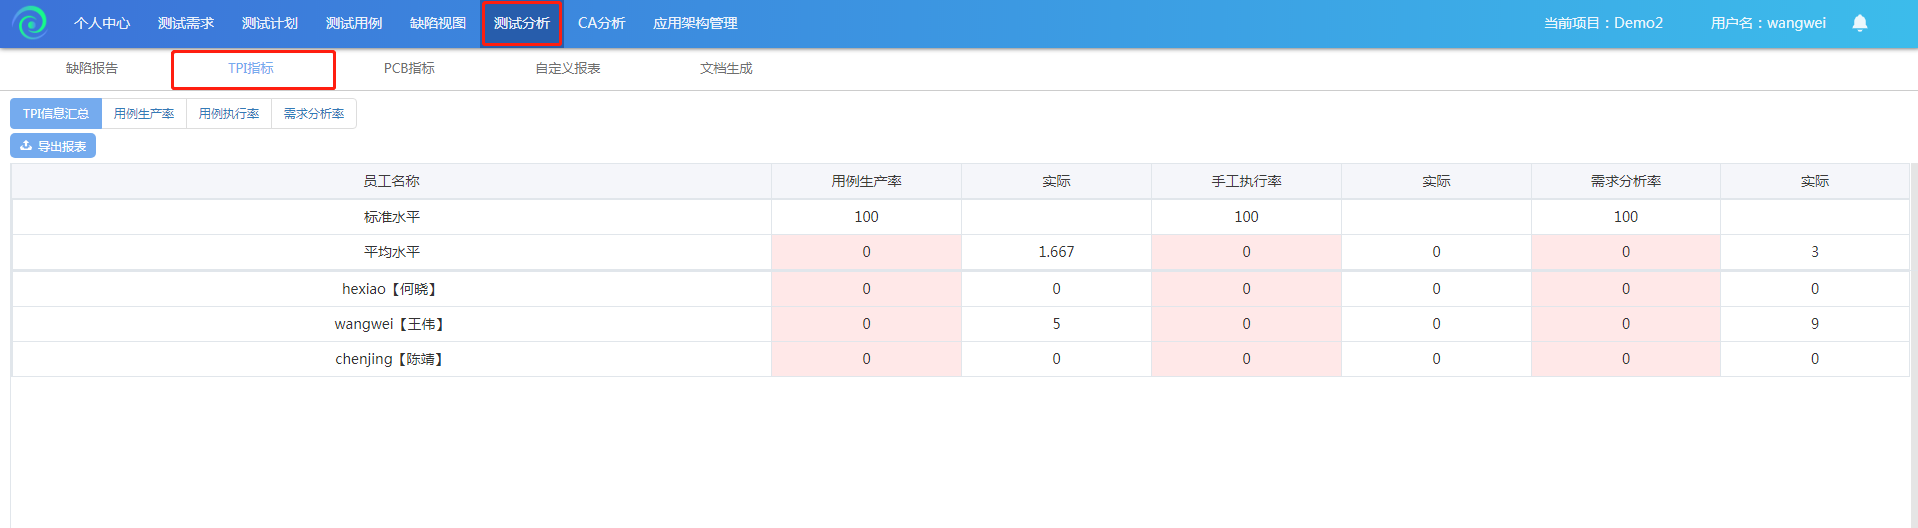
Task: Switch to the 用例生产率 sub-tab
Action: click(144, 114)
